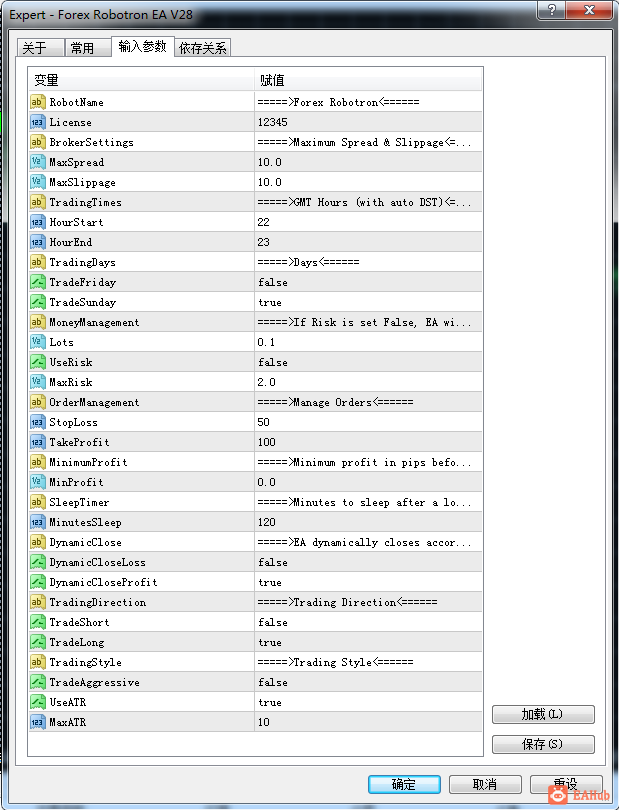Viewport: 619px width, 810px height.
Task: Click the 变量 column header
Action: click(x=142, y=80)
